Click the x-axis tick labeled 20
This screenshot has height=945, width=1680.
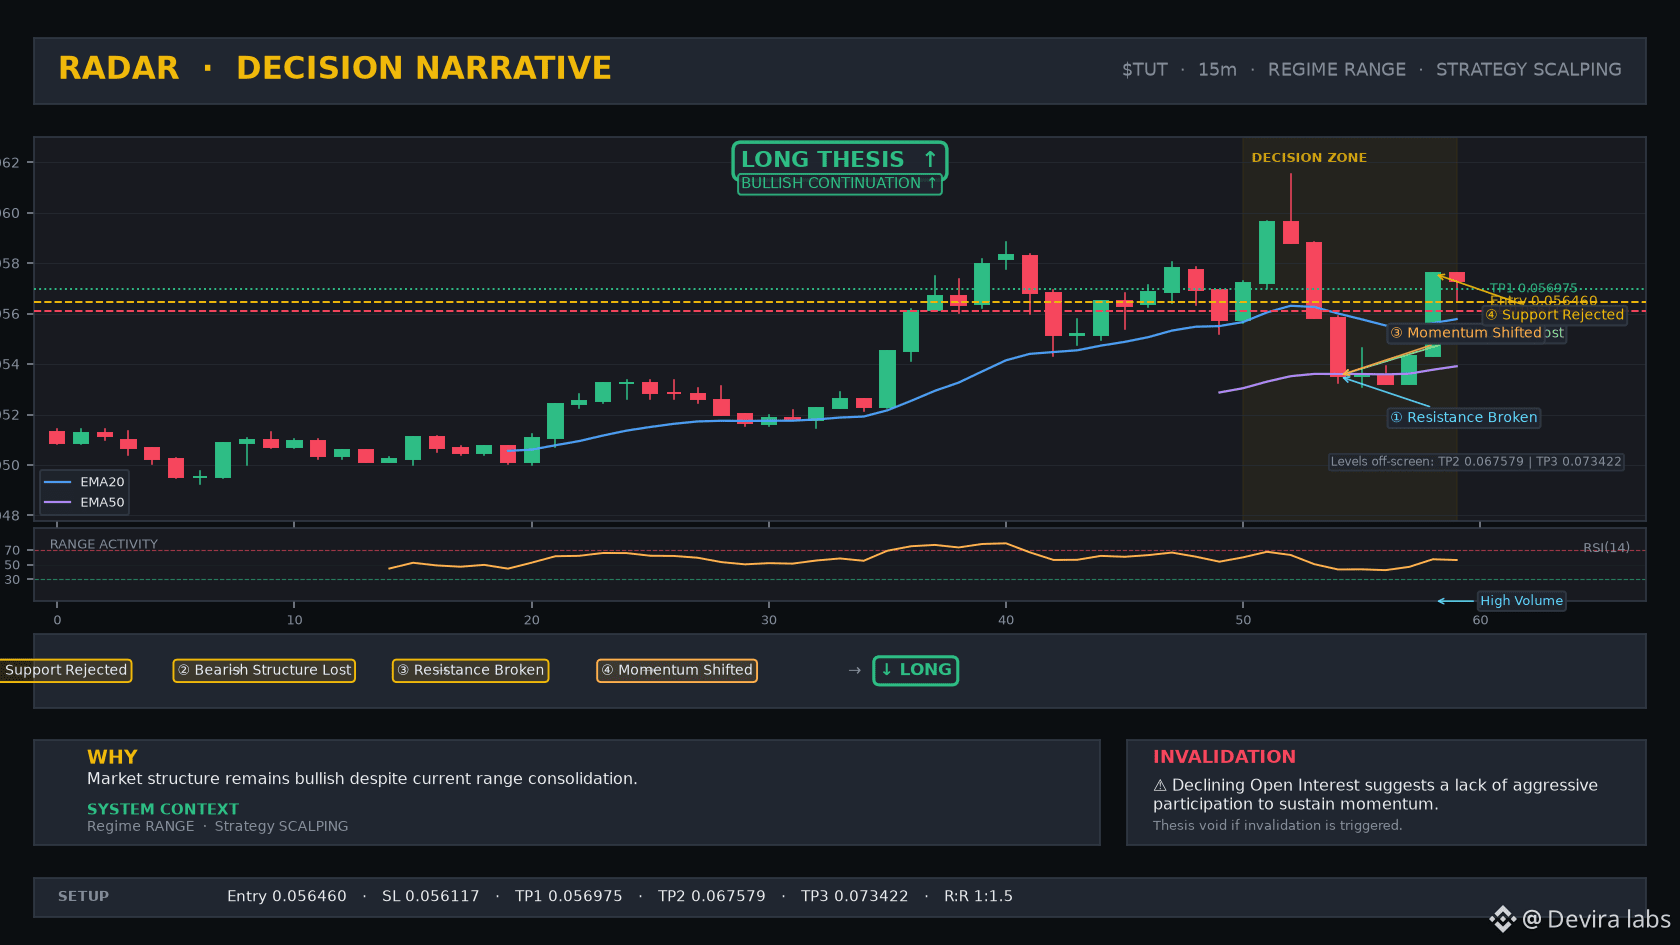(x=532, y=620)
